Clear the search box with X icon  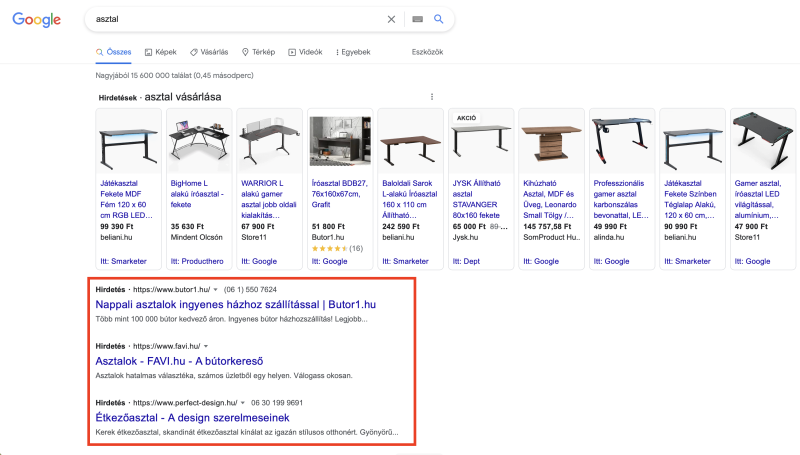[391, 19]
